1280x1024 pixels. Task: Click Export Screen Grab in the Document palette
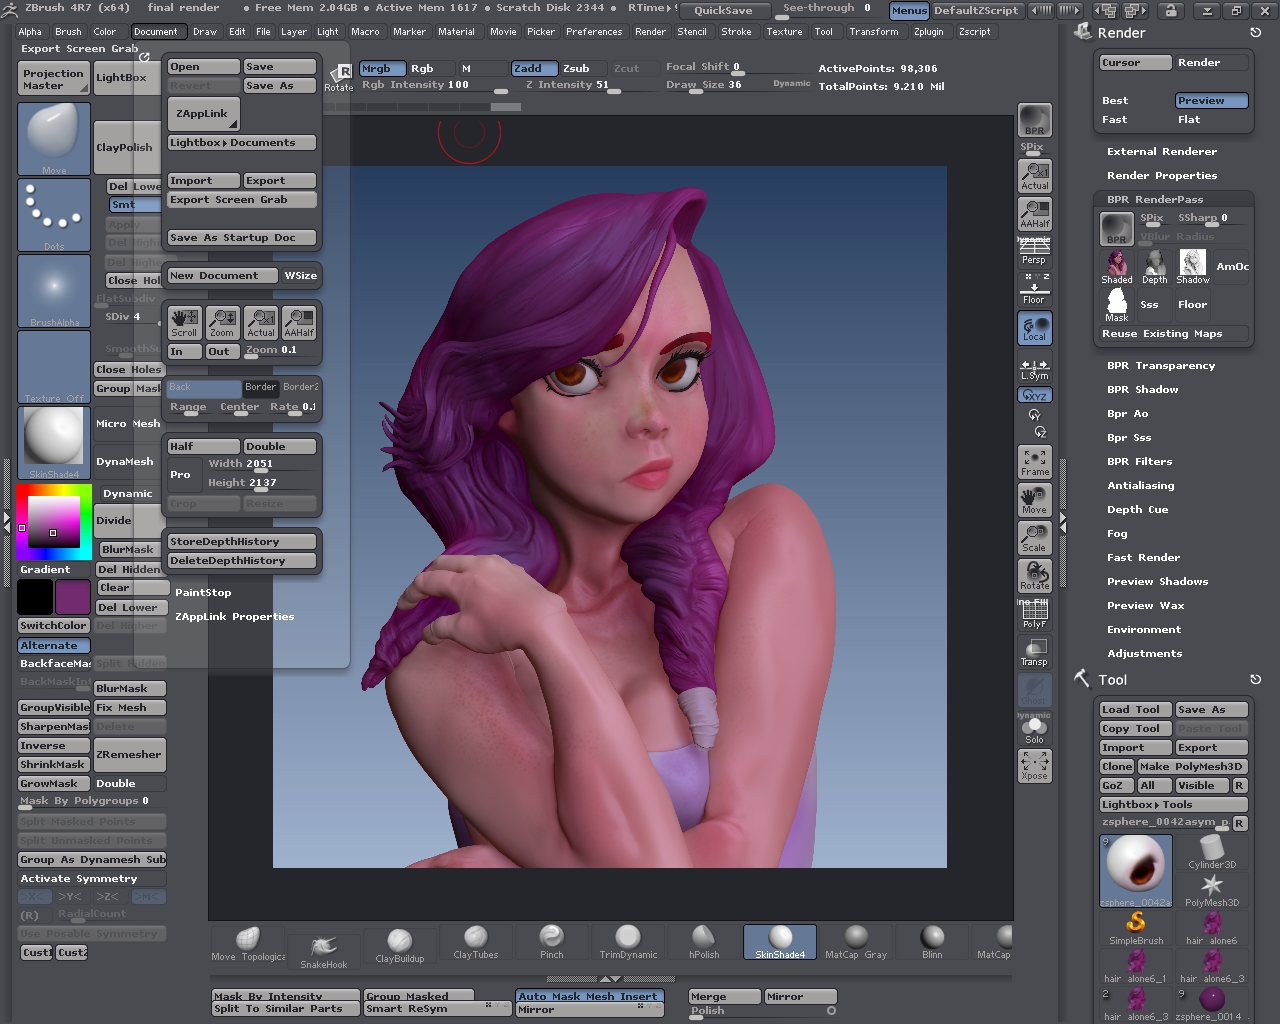pyautogui.click(x=242, y=200)
